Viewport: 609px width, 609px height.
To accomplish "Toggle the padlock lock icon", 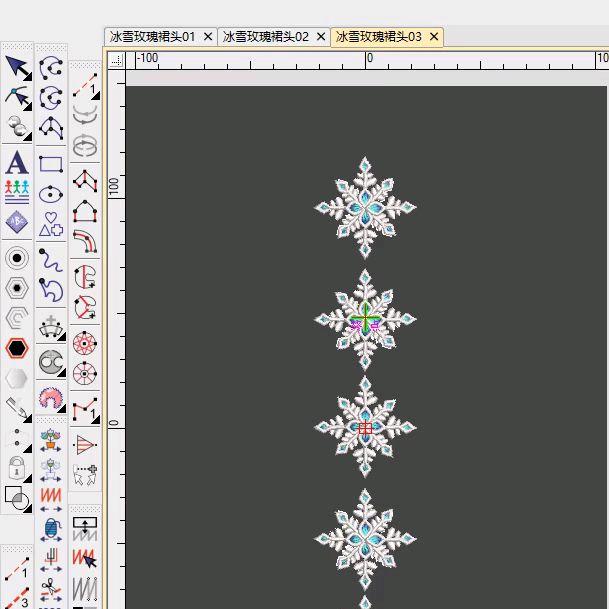I will [x=17, y=467].
